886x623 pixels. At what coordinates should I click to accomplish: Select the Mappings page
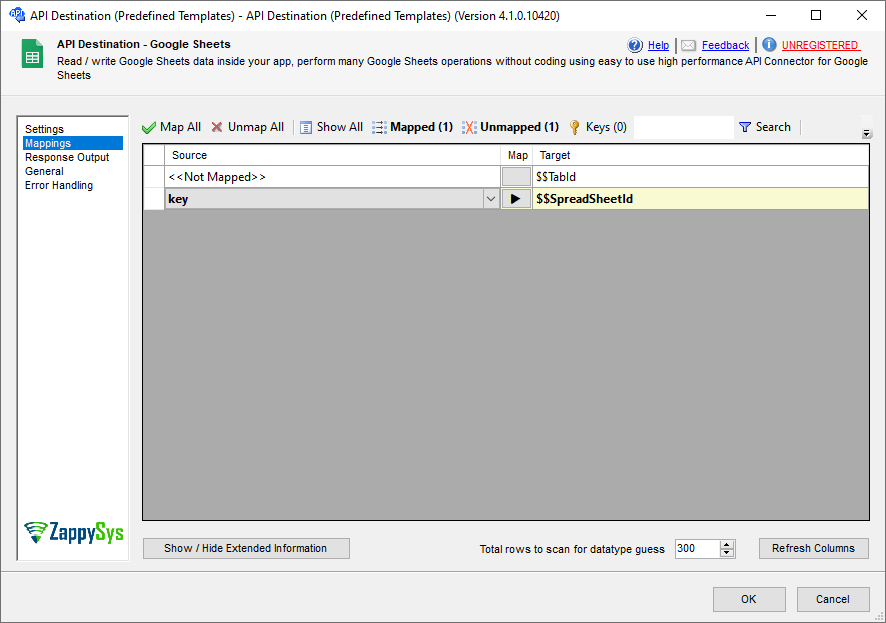coord(72,143)
